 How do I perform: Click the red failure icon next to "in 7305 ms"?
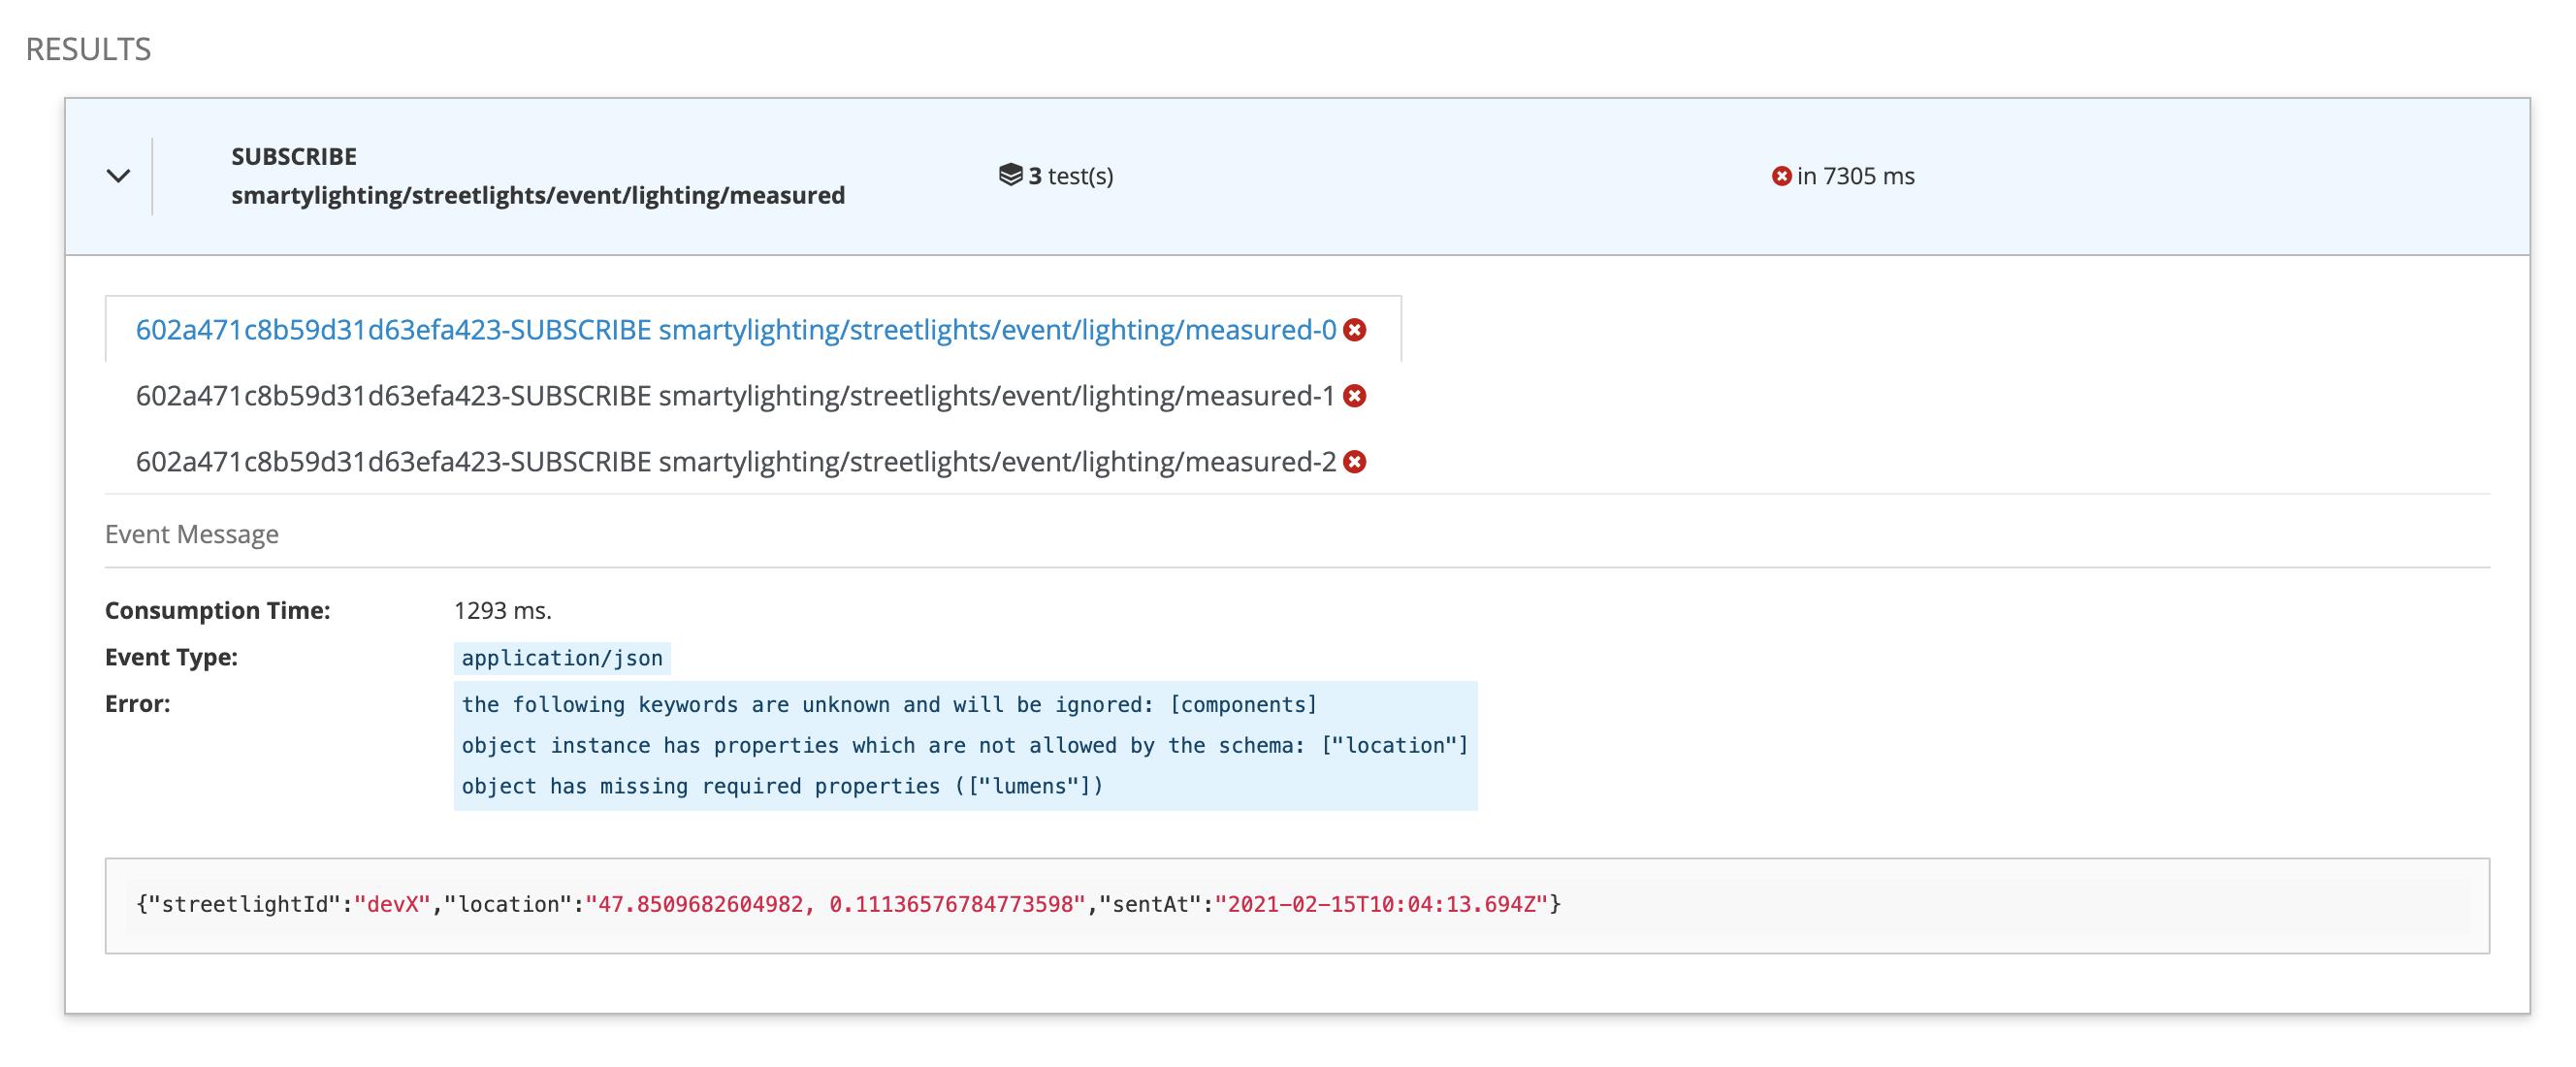(x=1781, y=175)
